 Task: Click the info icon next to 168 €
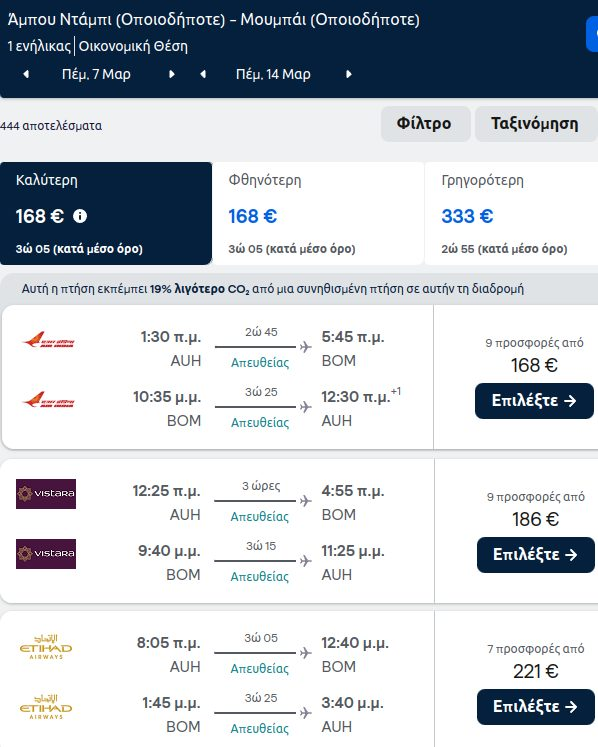[80, 216]
